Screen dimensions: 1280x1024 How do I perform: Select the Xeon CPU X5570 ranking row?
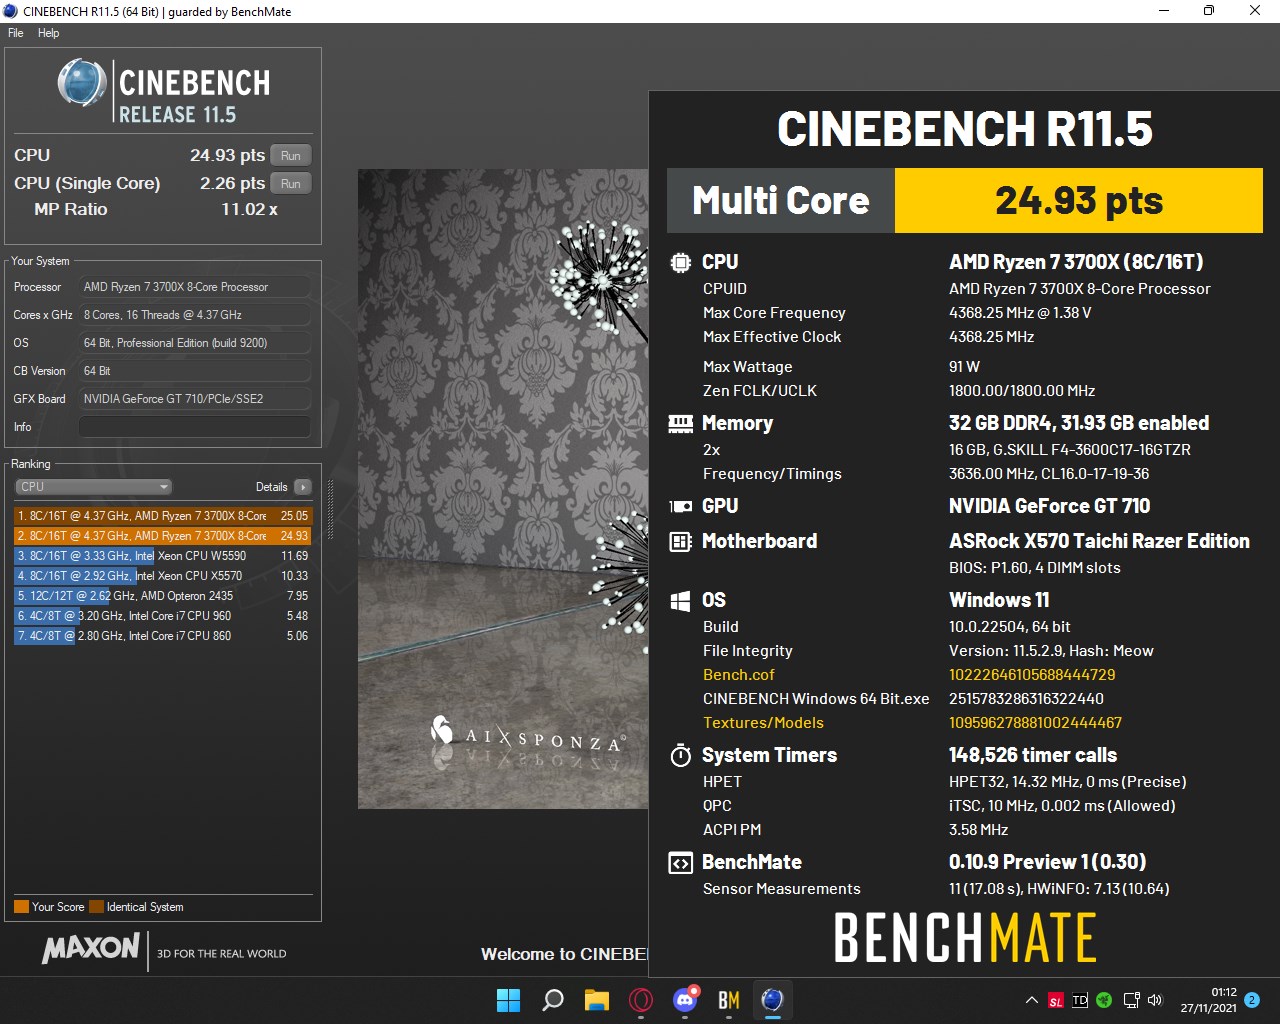click(x=163, y=576)
